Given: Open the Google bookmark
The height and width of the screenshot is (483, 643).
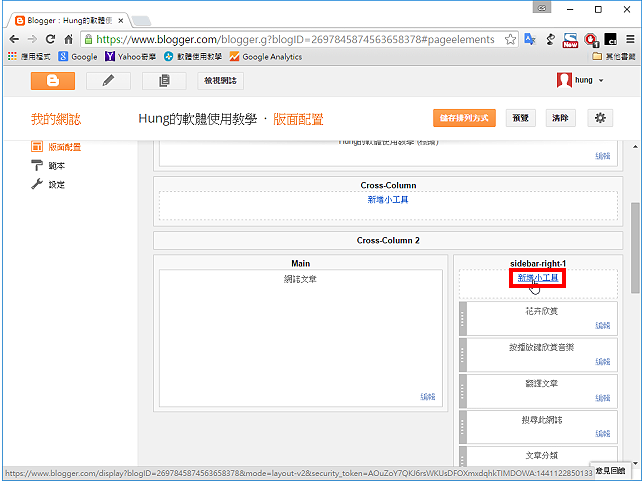Looking at the screenshot, I should click(x=78, y=57).
